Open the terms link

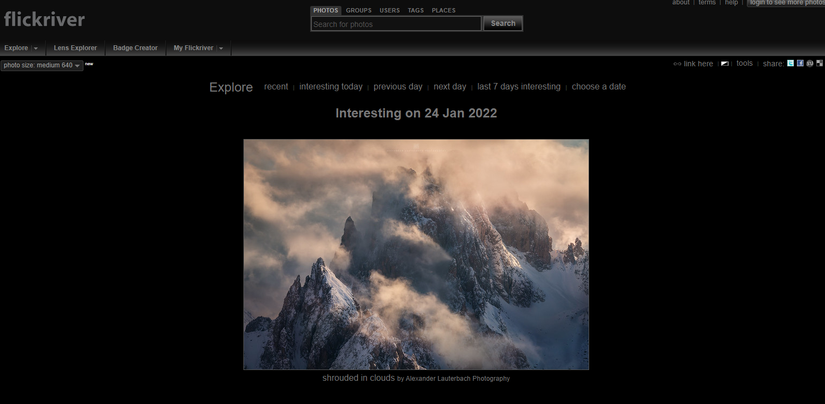pos(707,3)
